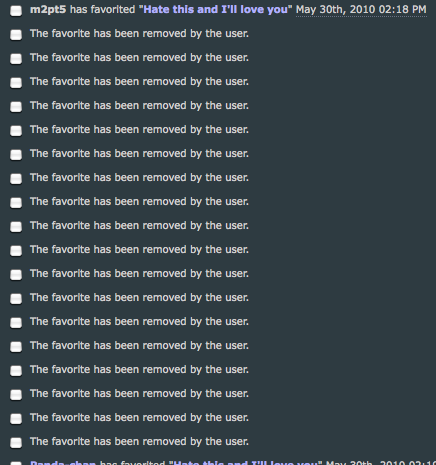The height and width of the screenshot is (465, 436).
Task: Check the fifth removed-favorite notice checkbox
Action: point(16,131)
